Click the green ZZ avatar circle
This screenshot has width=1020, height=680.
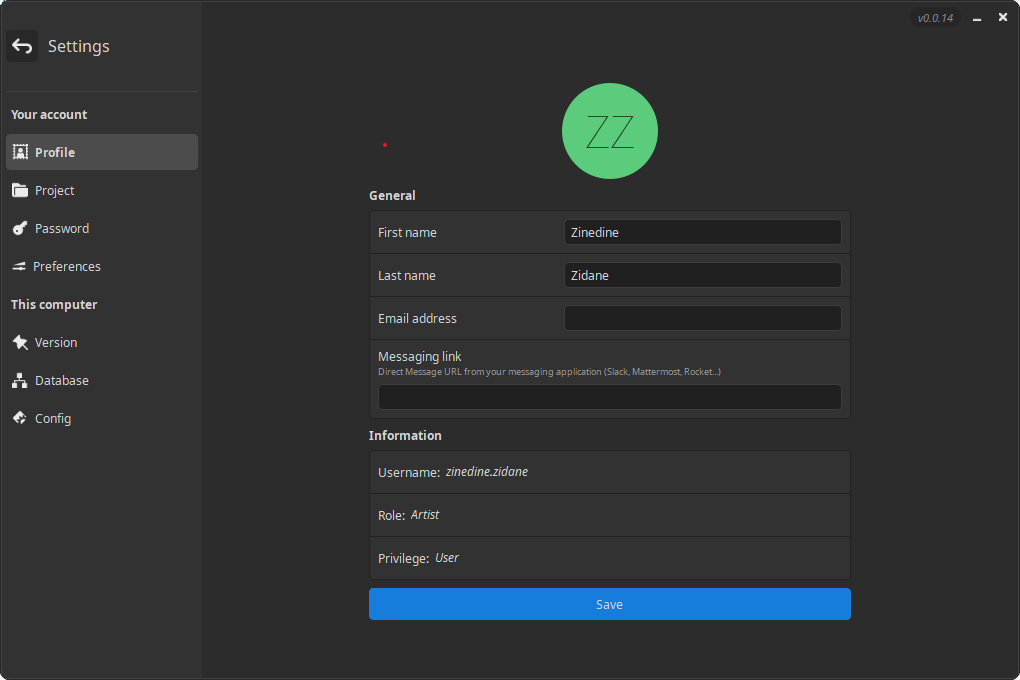coord(609,131)
